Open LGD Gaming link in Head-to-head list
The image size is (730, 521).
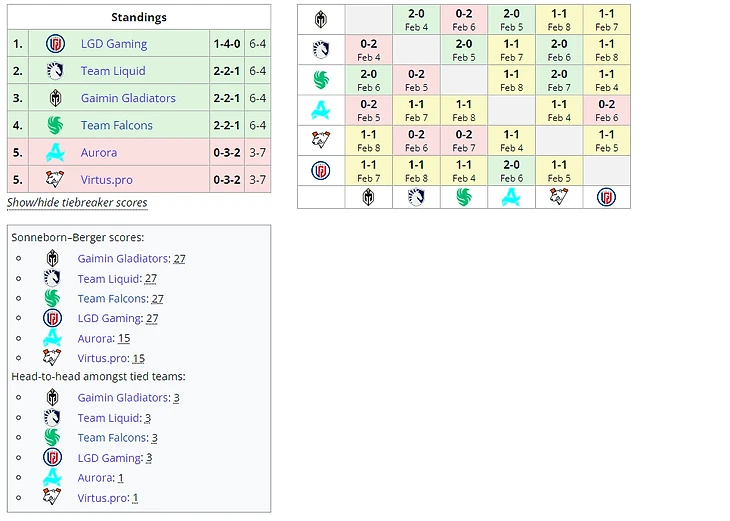(x=110, y=458)
